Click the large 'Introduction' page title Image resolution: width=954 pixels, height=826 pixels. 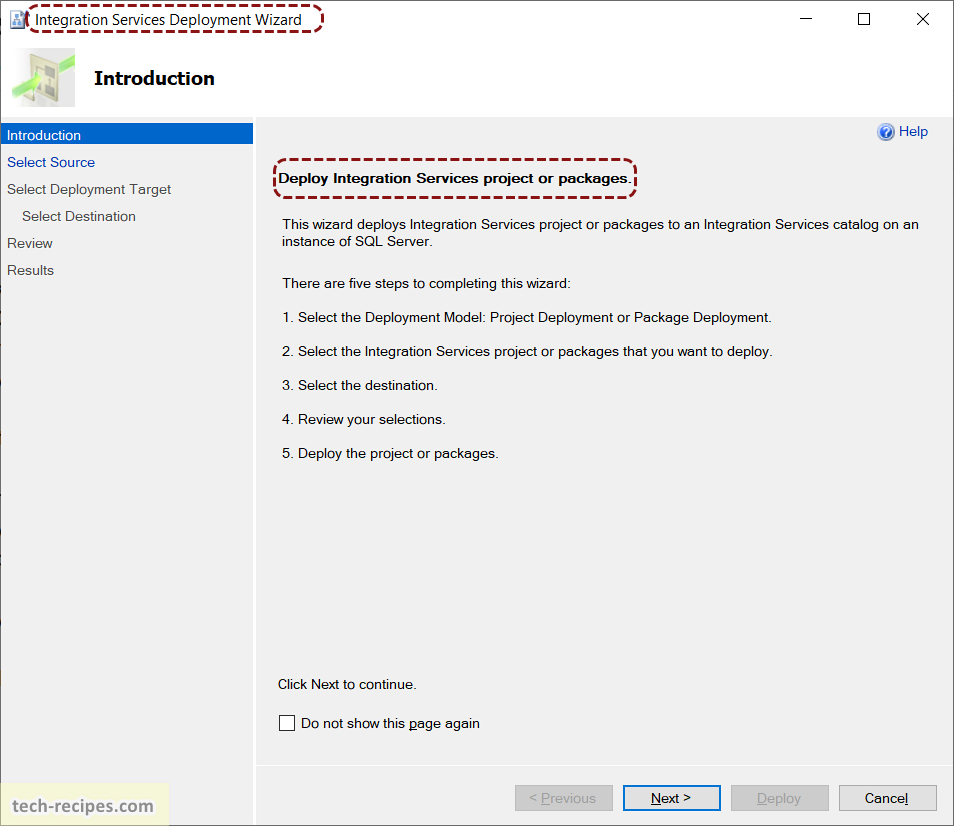tap(155, 78)
